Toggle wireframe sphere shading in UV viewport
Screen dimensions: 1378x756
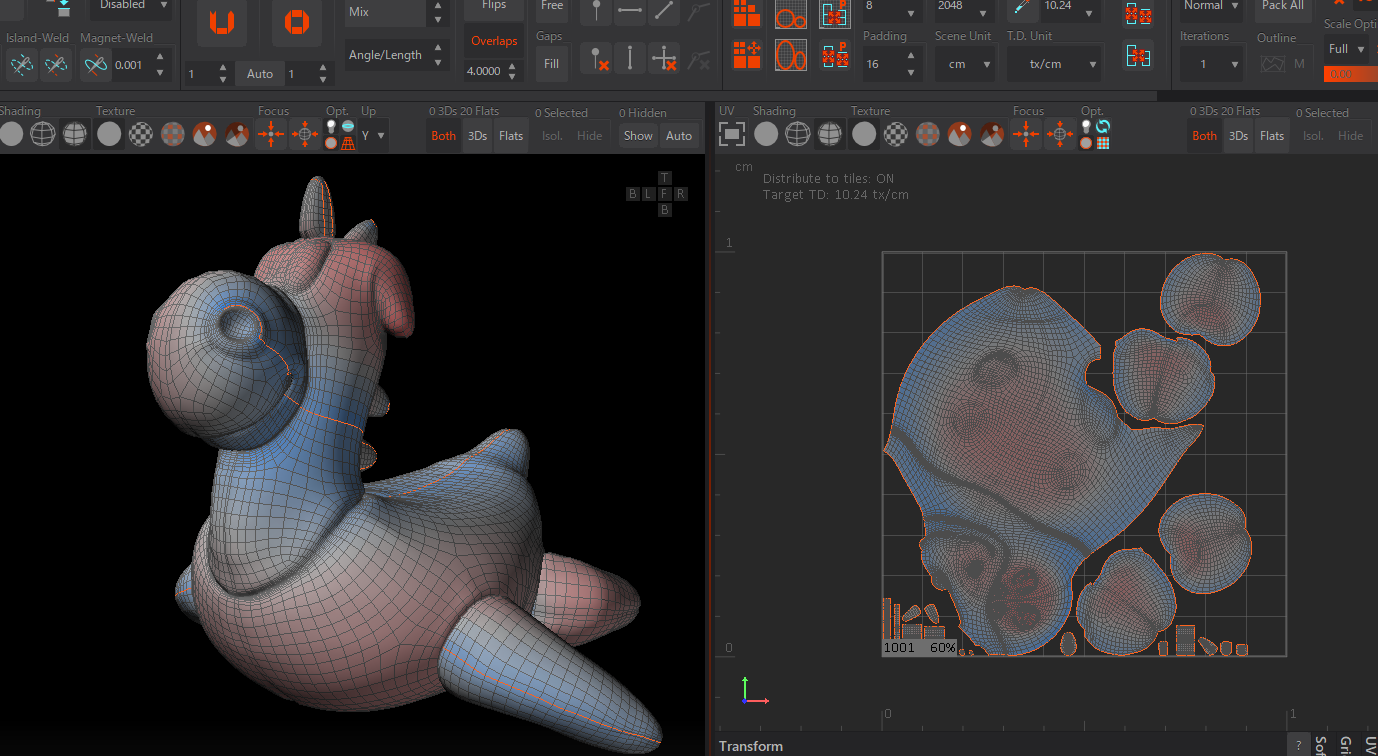[798, 134]
